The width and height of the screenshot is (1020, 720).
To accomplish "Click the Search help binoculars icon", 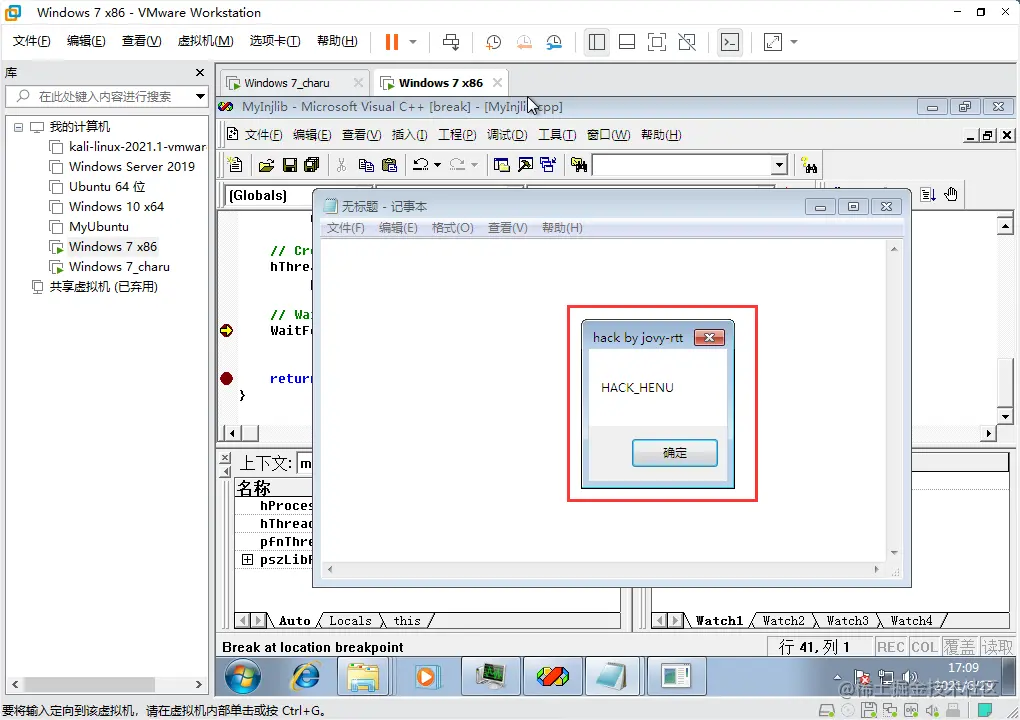I will click(x=809, y=167).
